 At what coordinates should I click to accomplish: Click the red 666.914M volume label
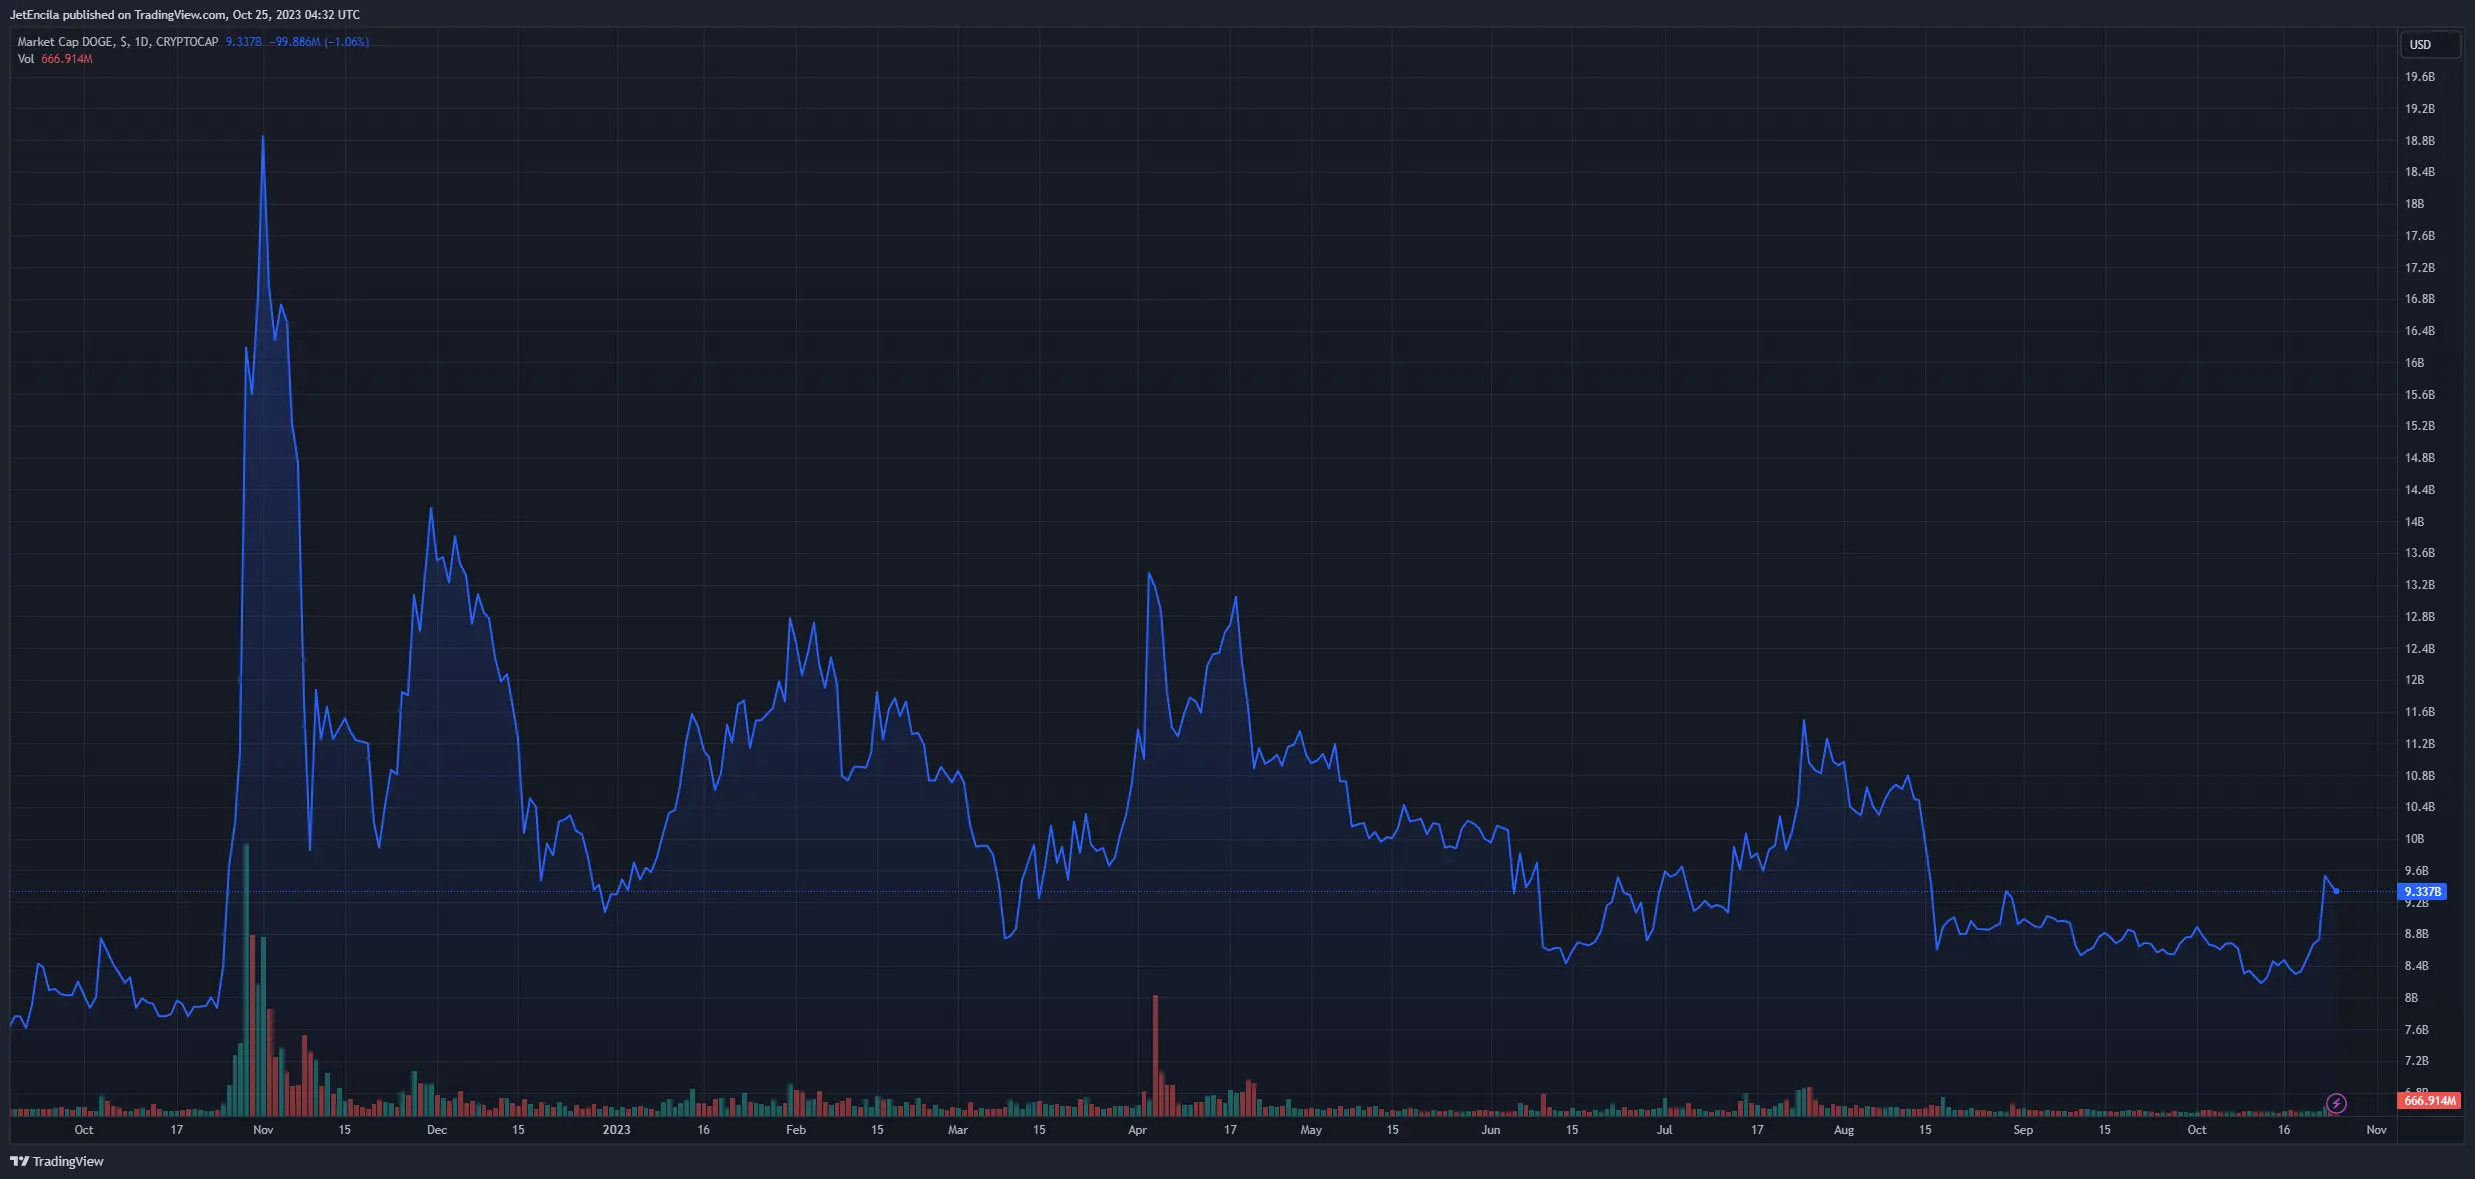tap(2429, 1100)
